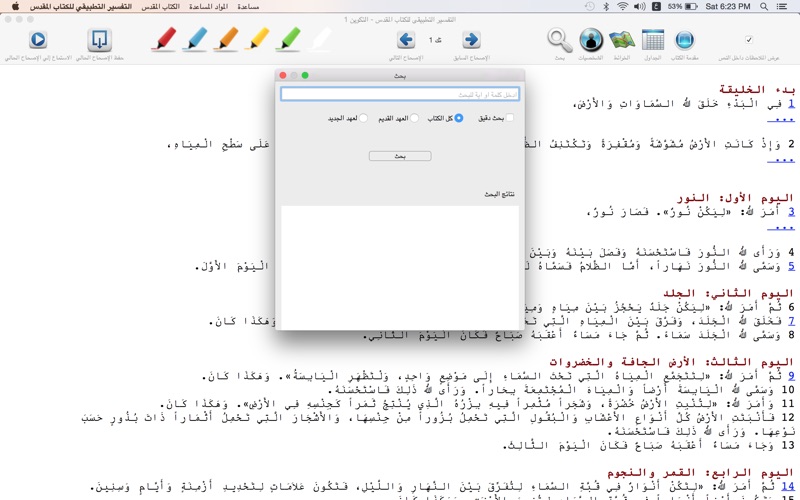
Task: Select the العهد الجديد radio button
Action: [x=363, y=118]
